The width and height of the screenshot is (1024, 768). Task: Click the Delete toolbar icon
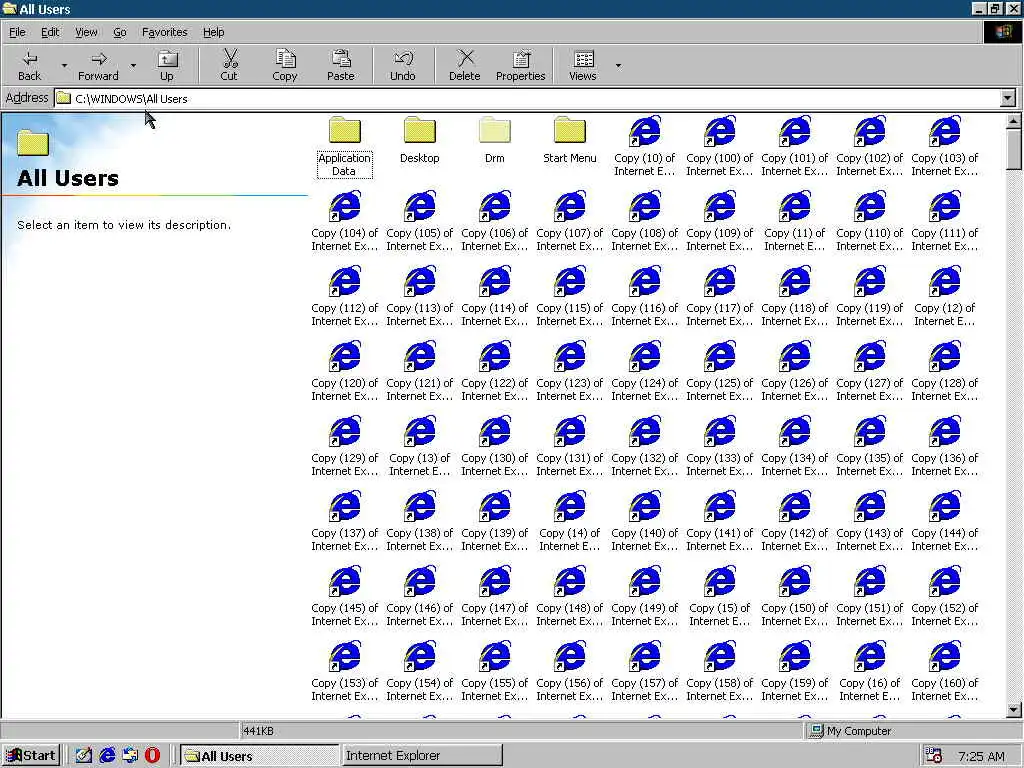[x=464, y=65]
